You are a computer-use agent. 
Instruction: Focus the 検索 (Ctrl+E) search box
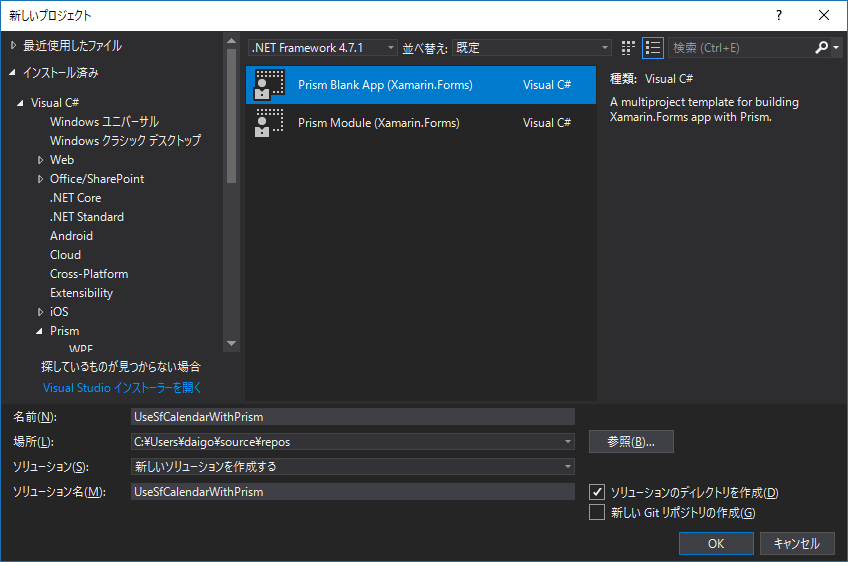click(x=741, y=48)
